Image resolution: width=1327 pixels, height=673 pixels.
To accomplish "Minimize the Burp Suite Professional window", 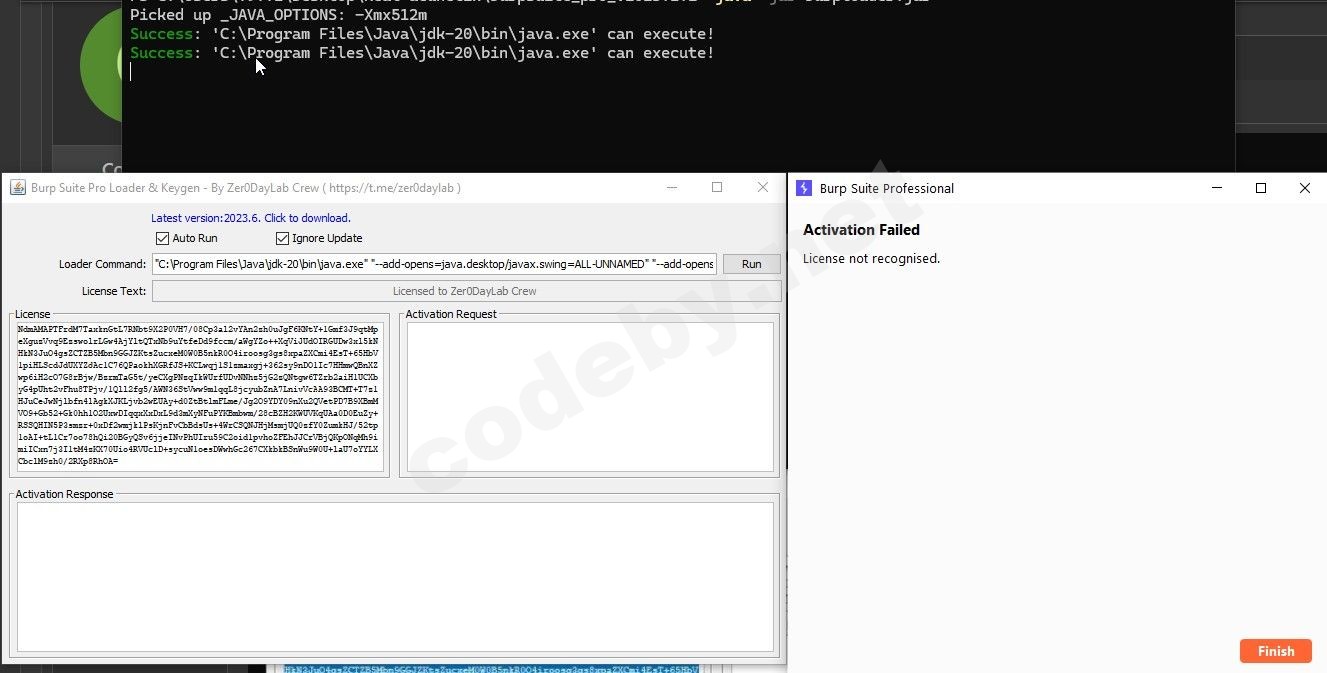I will (1217, 188).
